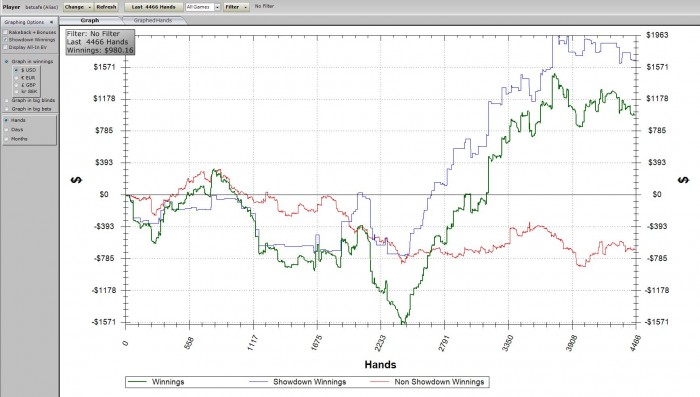Choose the € EUR currency radio

point(17,78)
